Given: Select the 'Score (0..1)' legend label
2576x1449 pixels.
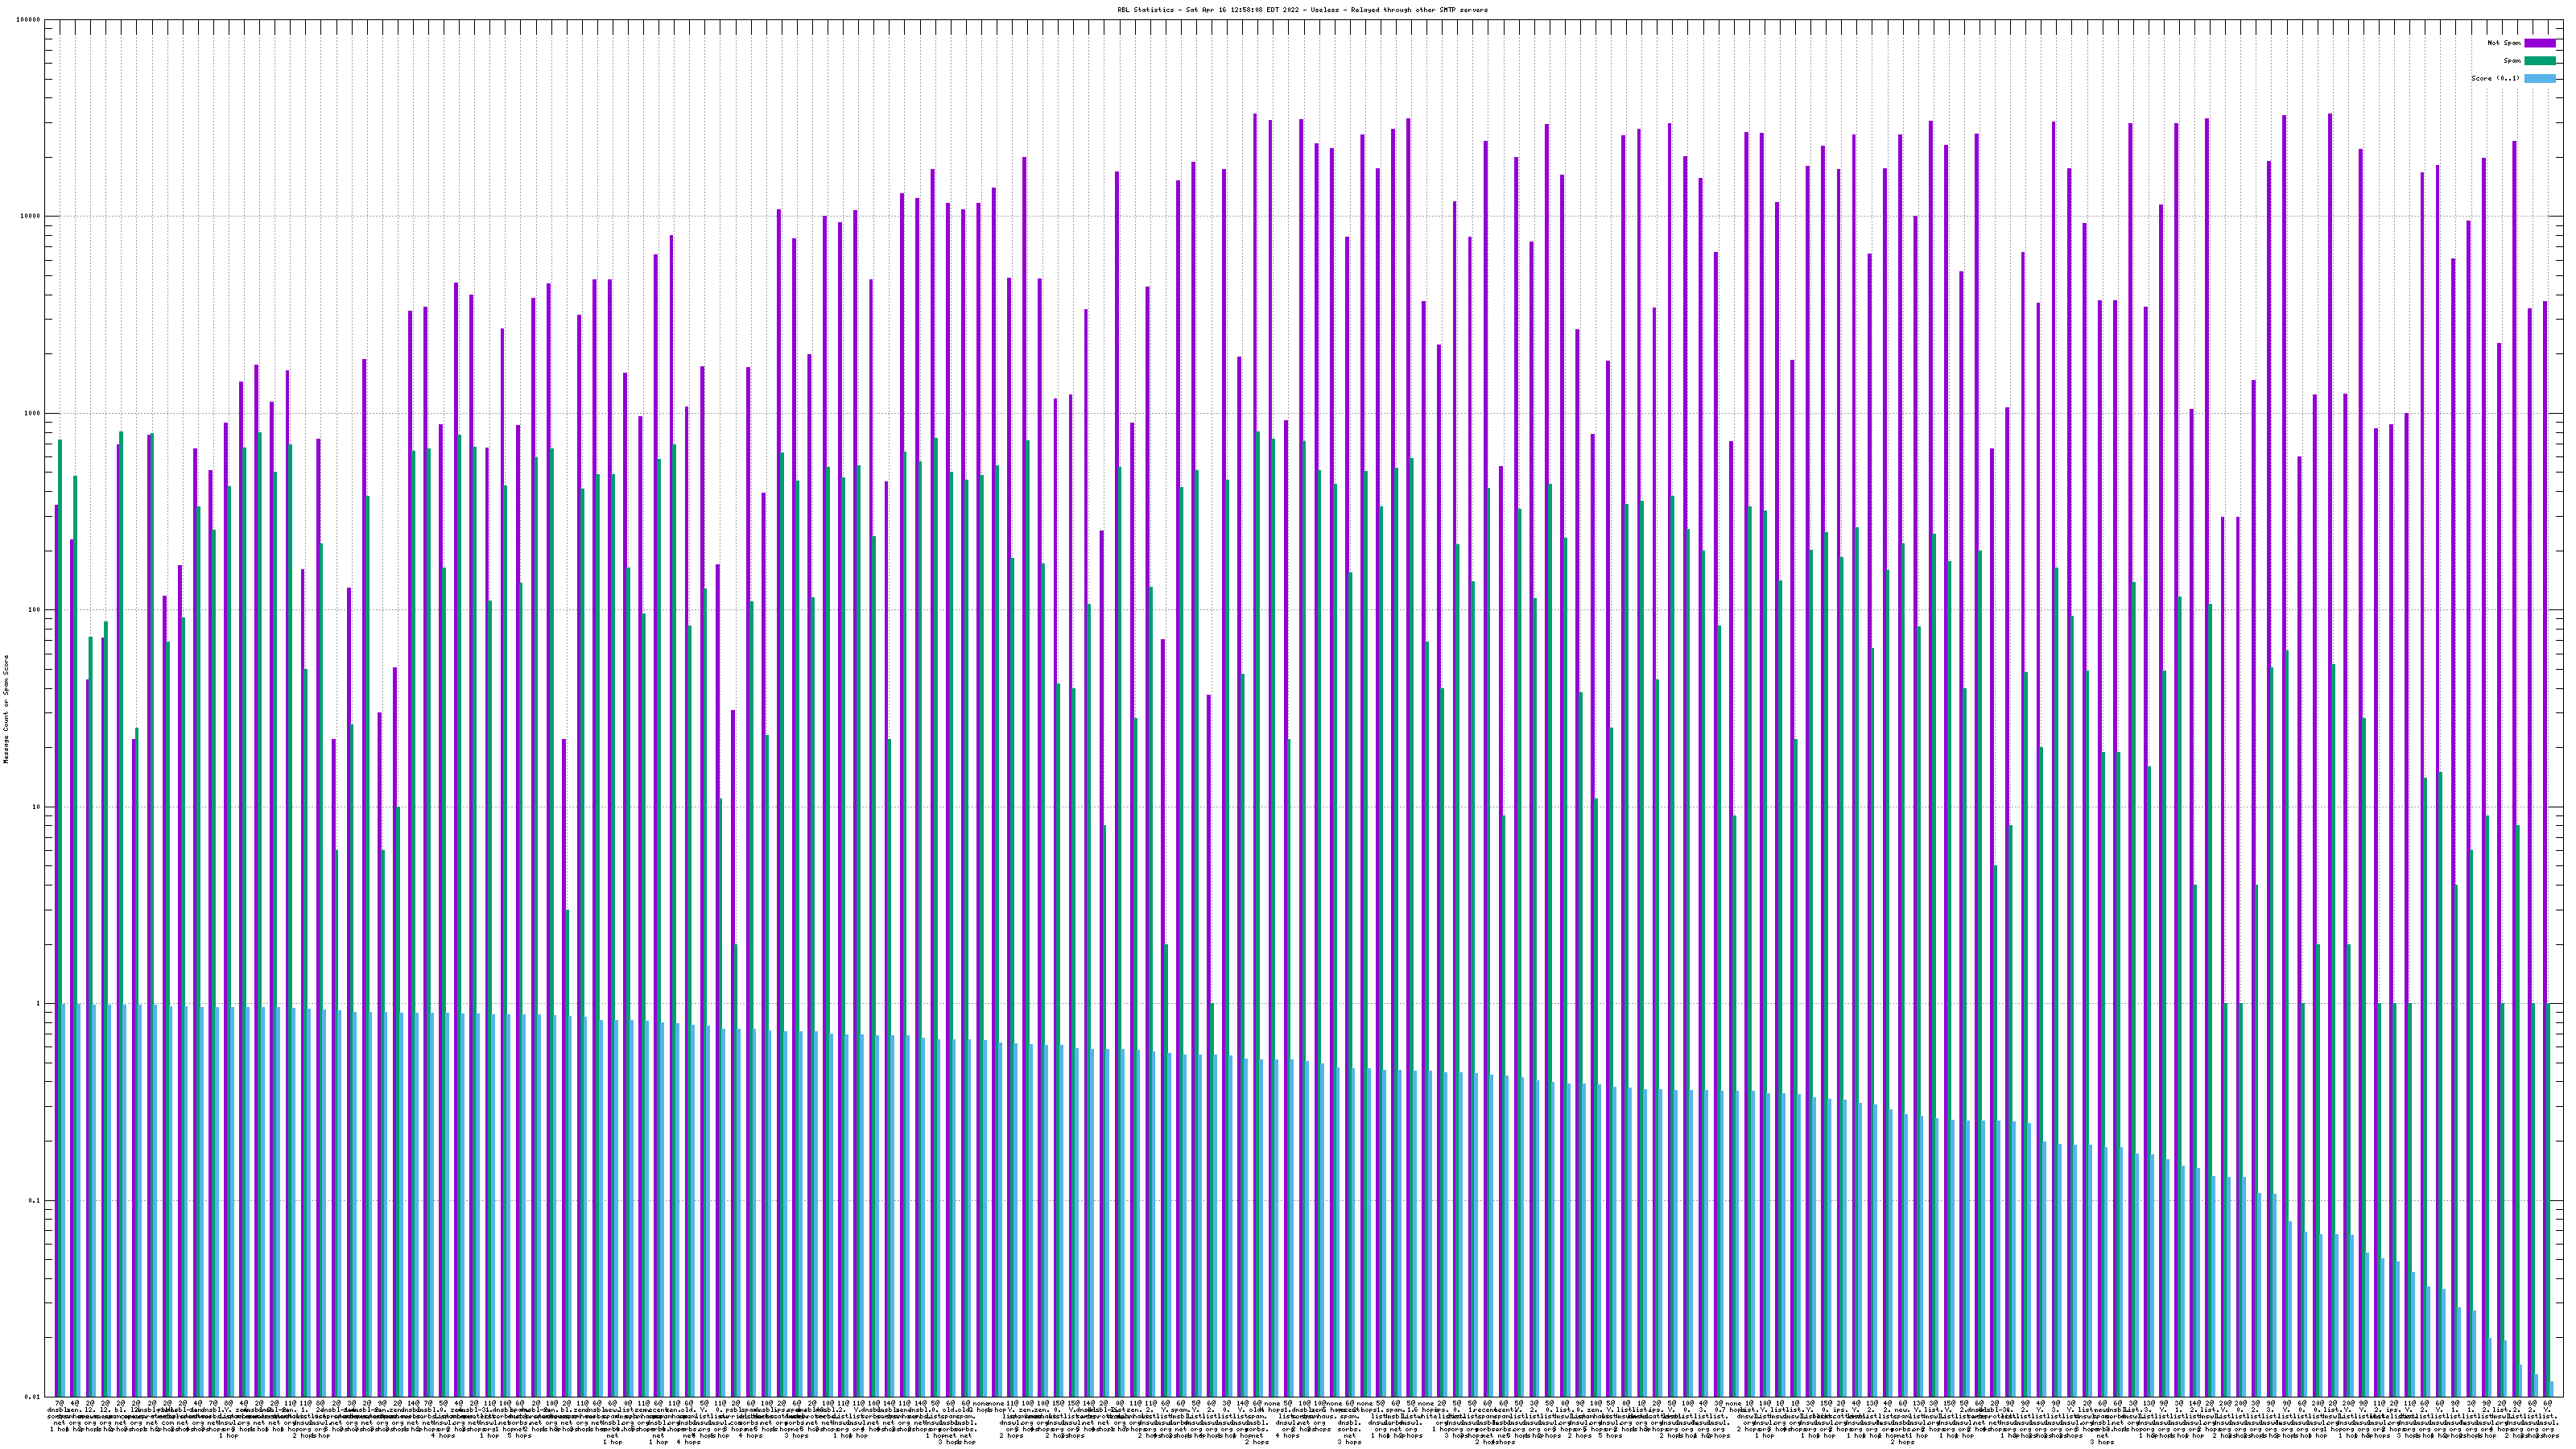Looking at the screenshot, I should 2495,78.
